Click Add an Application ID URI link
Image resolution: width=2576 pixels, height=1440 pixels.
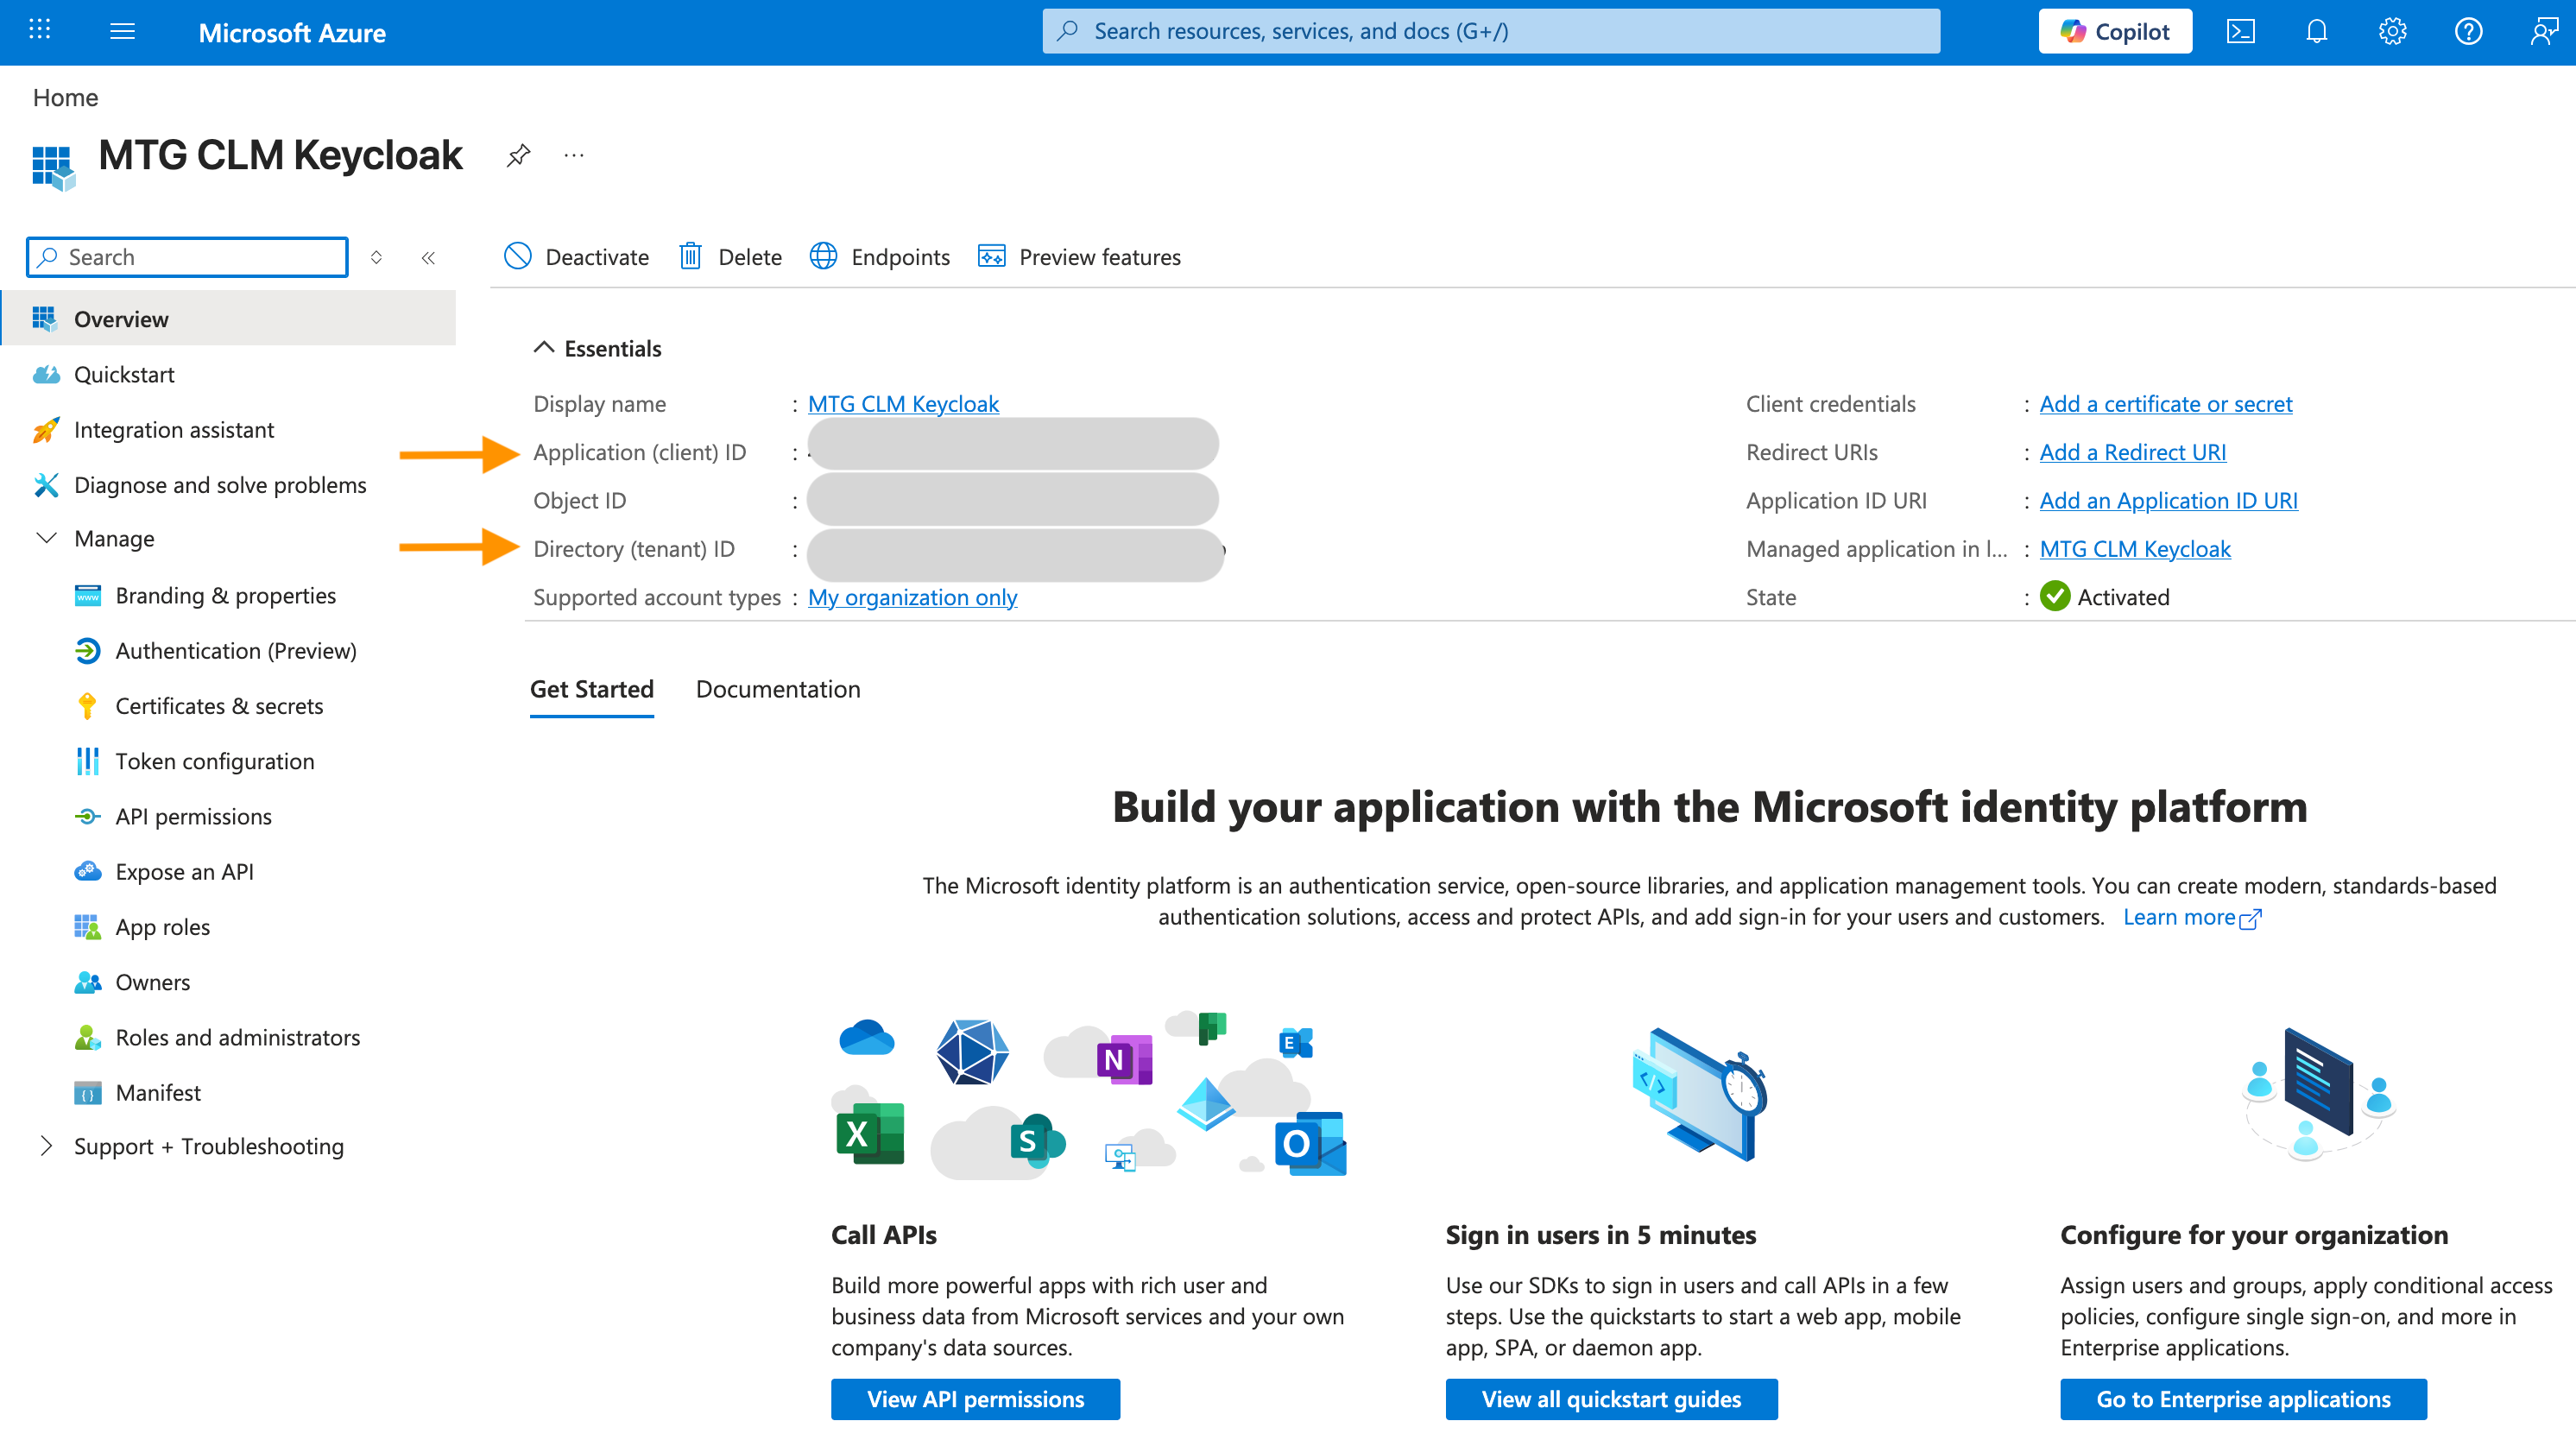2169,501
